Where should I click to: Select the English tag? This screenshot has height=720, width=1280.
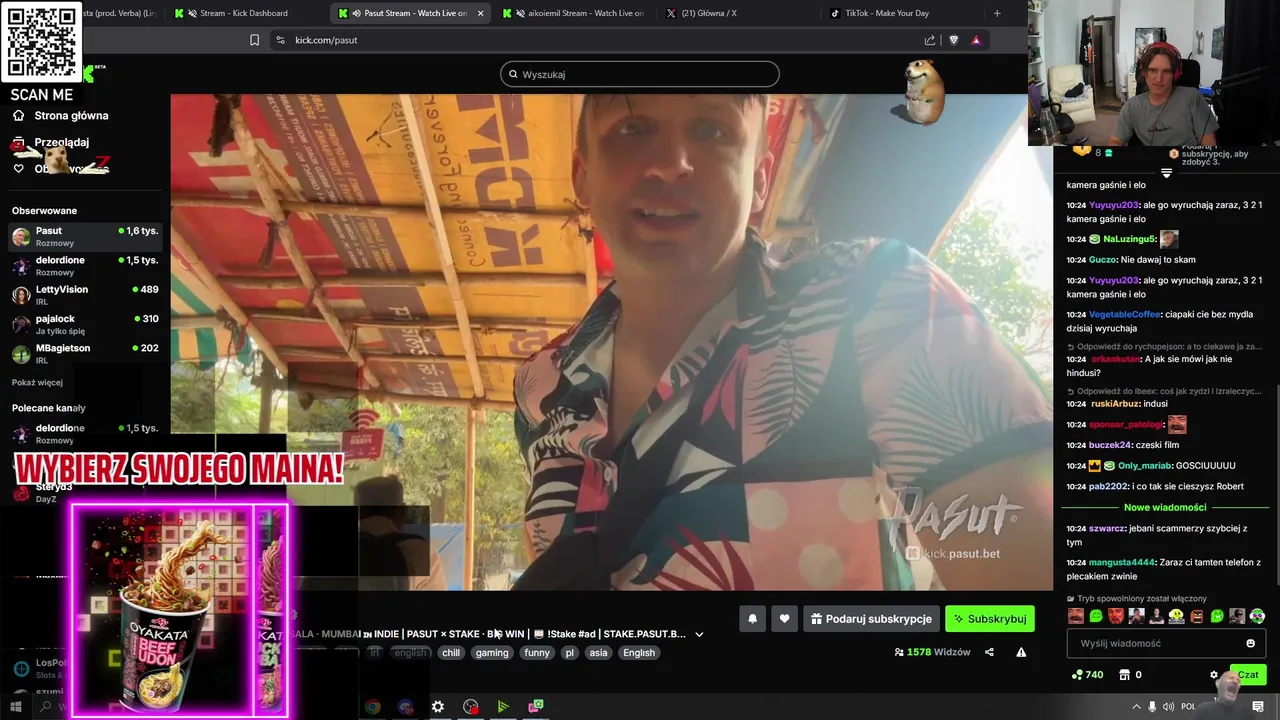639,653
